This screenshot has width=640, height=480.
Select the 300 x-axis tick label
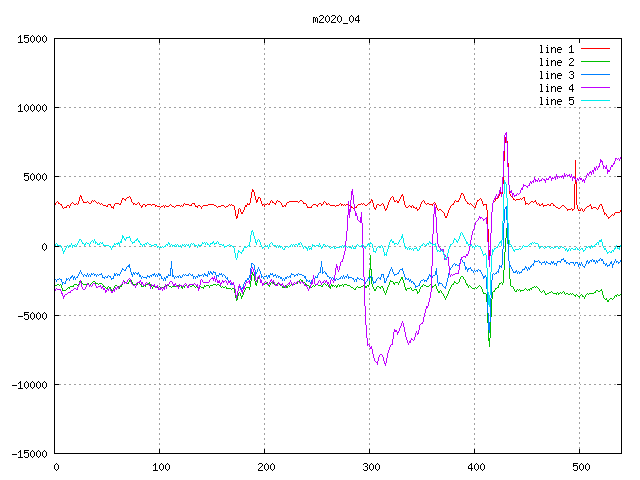point(370,467)
